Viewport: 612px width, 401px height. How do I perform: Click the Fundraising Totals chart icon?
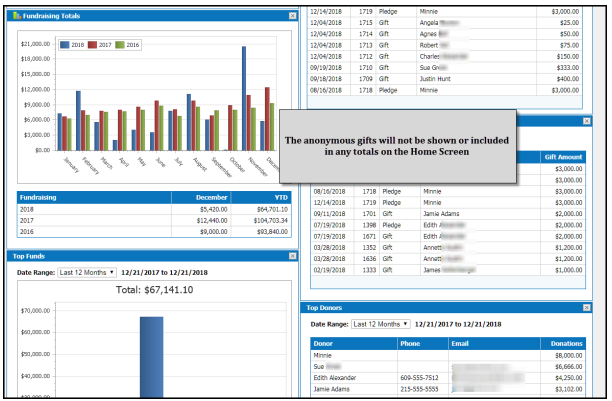(17, 16)
